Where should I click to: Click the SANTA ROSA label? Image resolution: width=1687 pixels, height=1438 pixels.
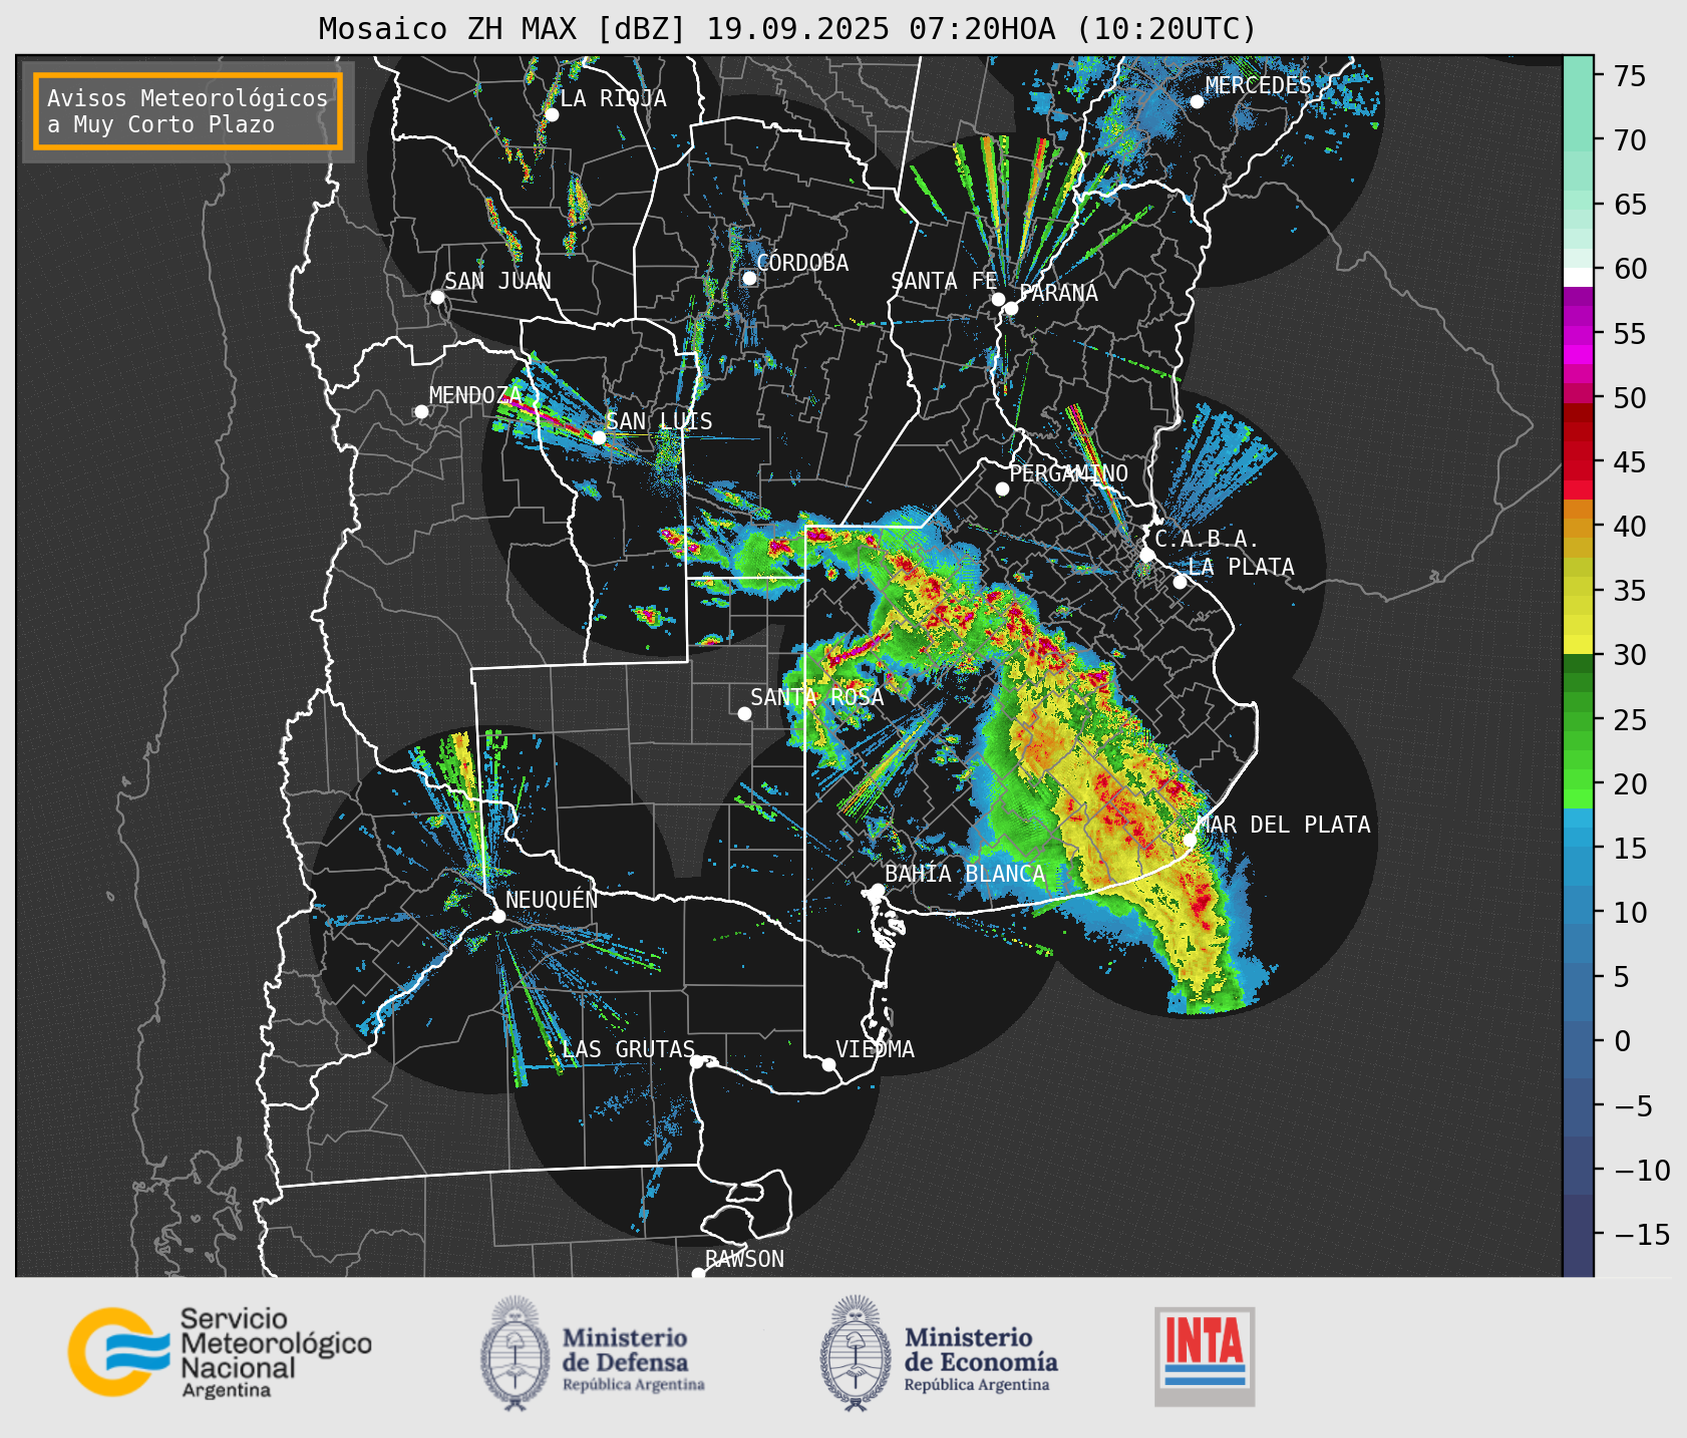817,697
